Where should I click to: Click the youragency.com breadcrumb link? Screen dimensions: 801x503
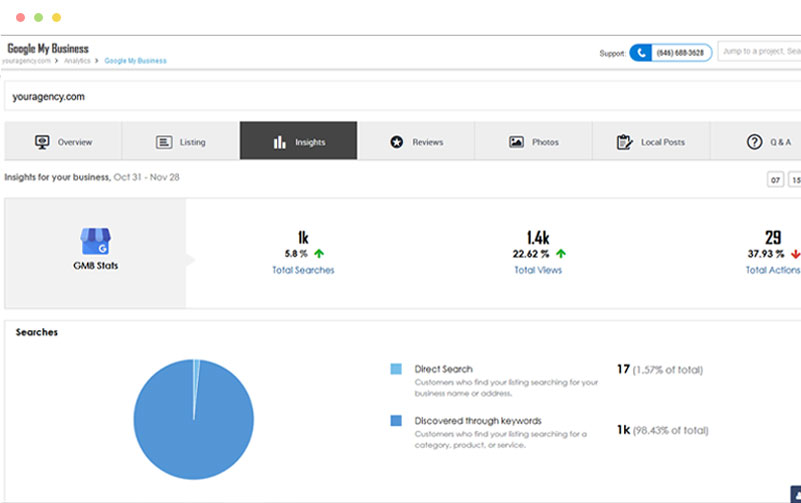pos(27,61)
